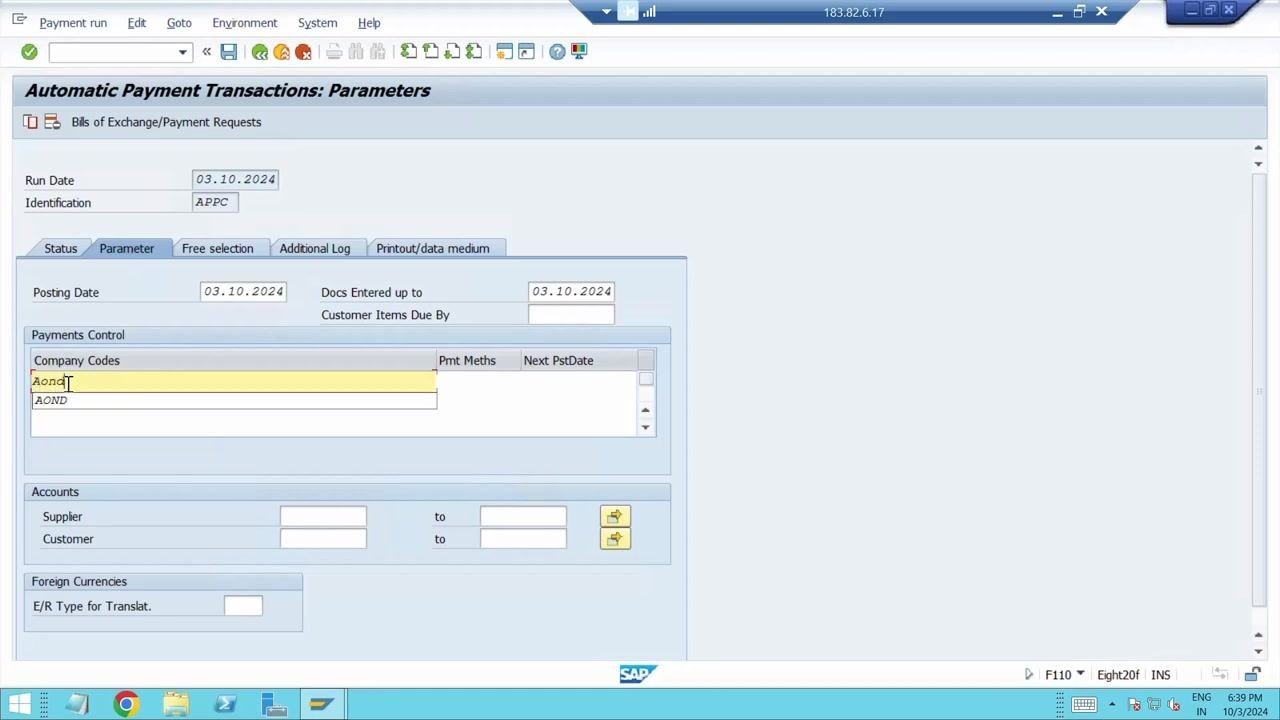The height and width of the screenshot is (720, 1280).
Task: Click the Find binoculars icon
Action: coord(356,51)
